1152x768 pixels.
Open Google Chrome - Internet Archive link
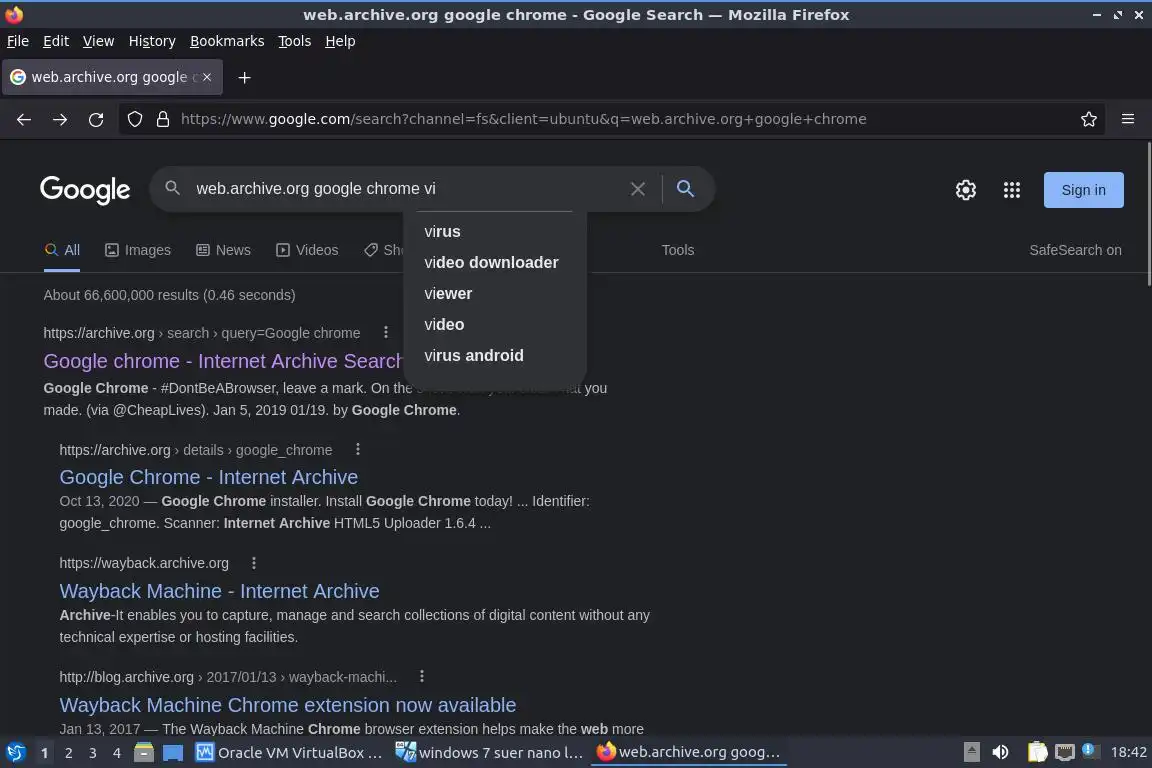click(209, 477)
